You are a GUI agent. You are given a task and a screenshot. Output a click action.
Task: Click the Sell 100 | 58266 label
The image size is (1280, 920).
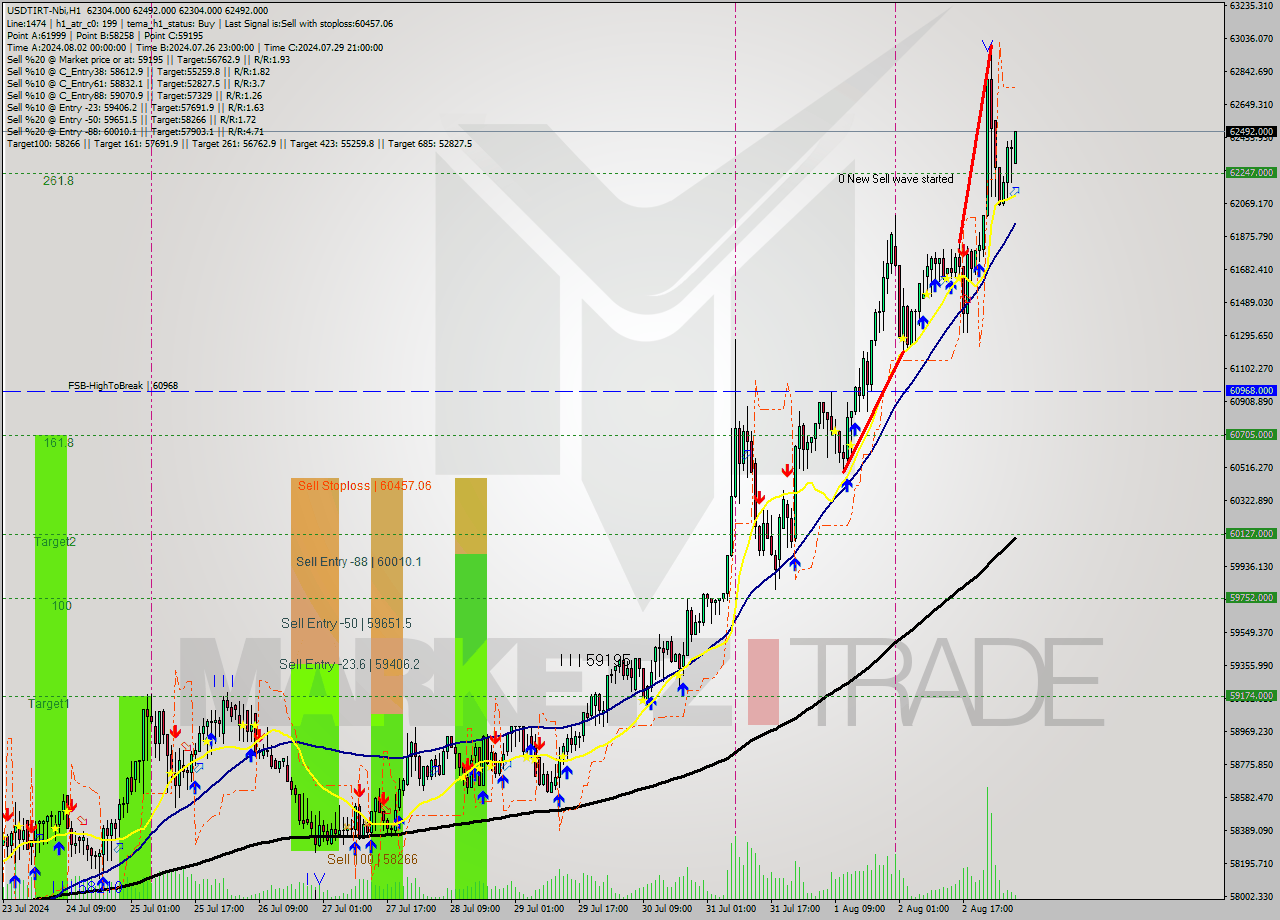tap(372, 859)
